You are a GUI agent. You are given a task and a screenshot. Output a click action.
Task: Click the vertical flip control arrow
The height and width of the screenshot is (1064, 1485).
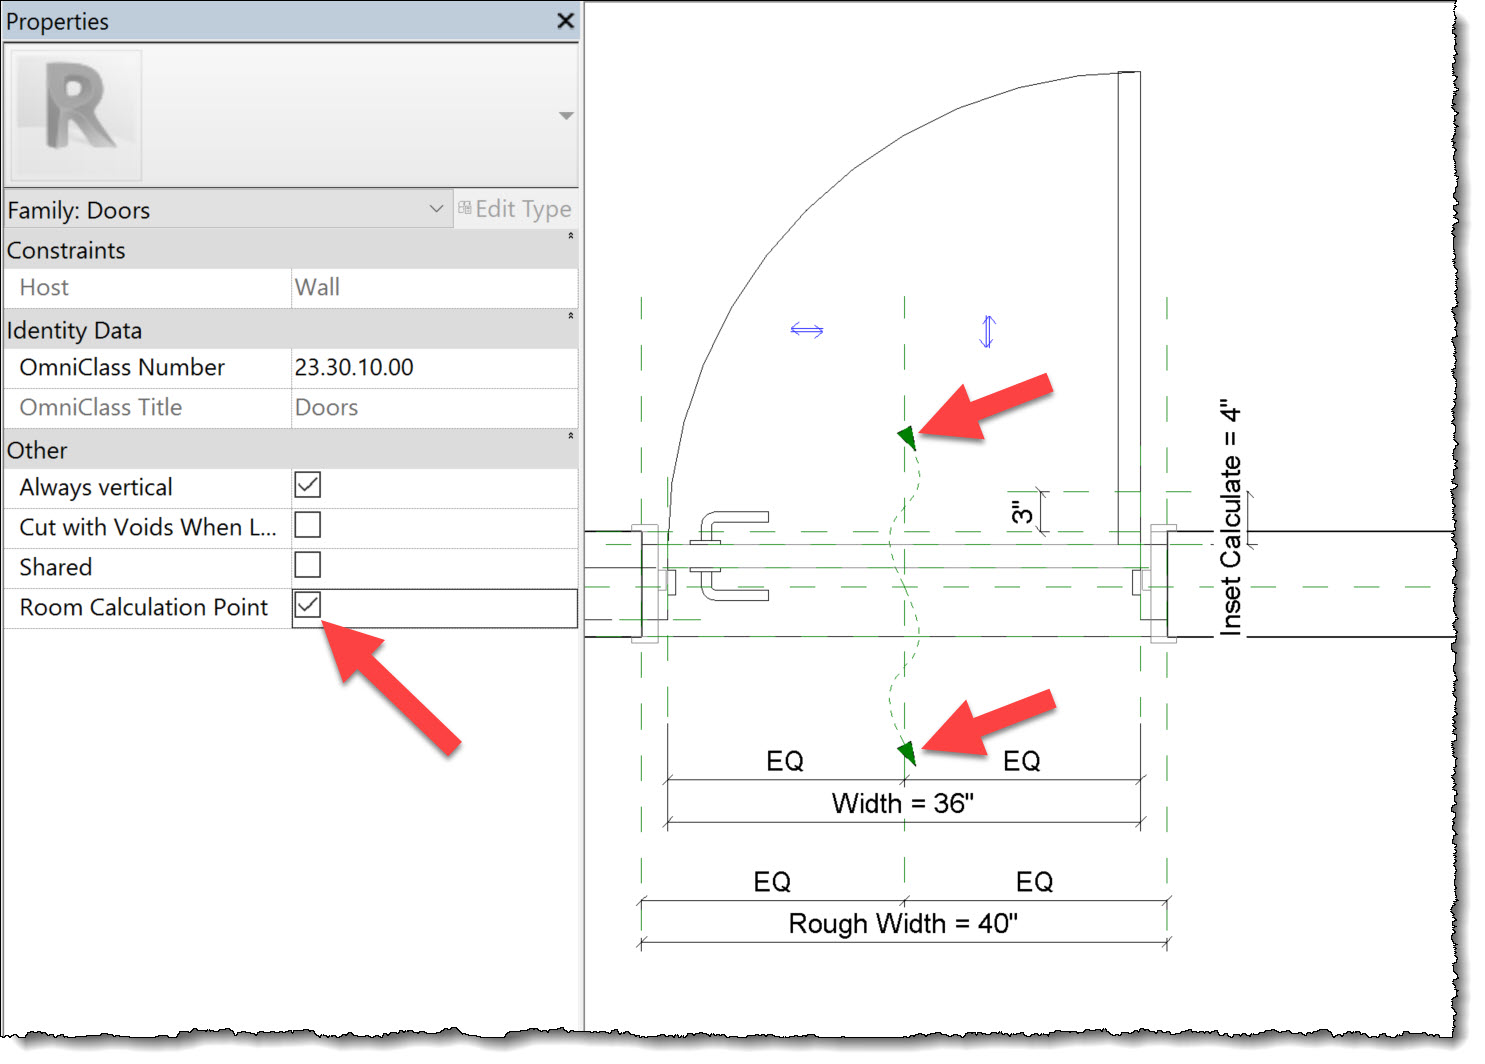tap(986, 330)
